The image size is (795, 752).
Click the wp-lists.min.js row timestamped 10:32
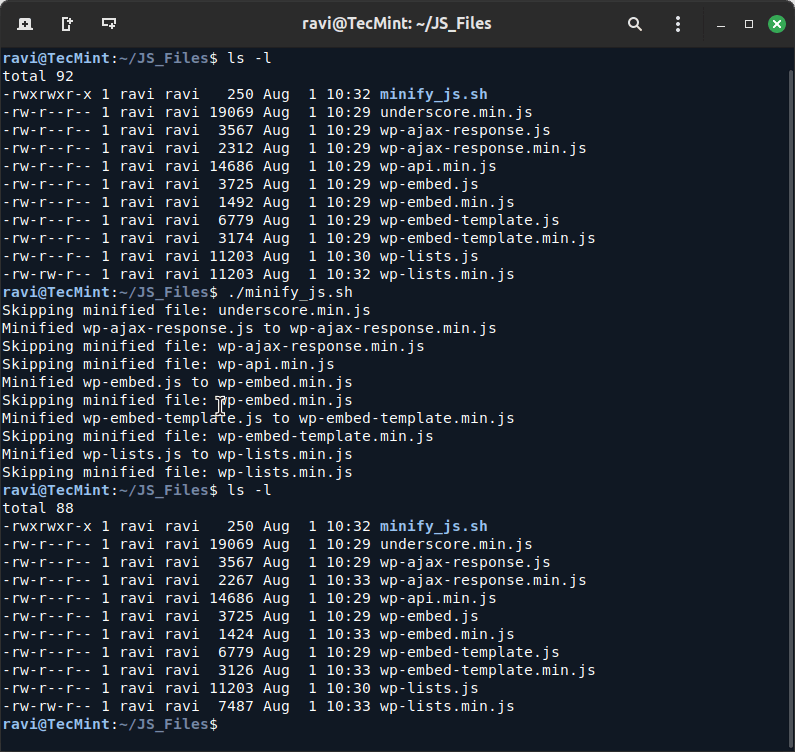pos(258,274)
